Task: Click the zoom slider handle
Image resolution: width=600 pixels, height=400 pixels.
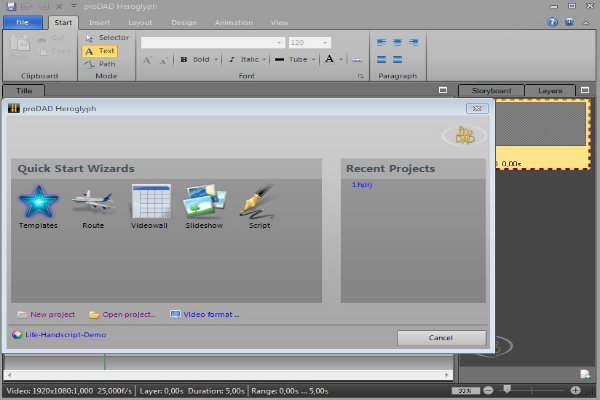Action: pyautogui.click(x=507, y=389)
